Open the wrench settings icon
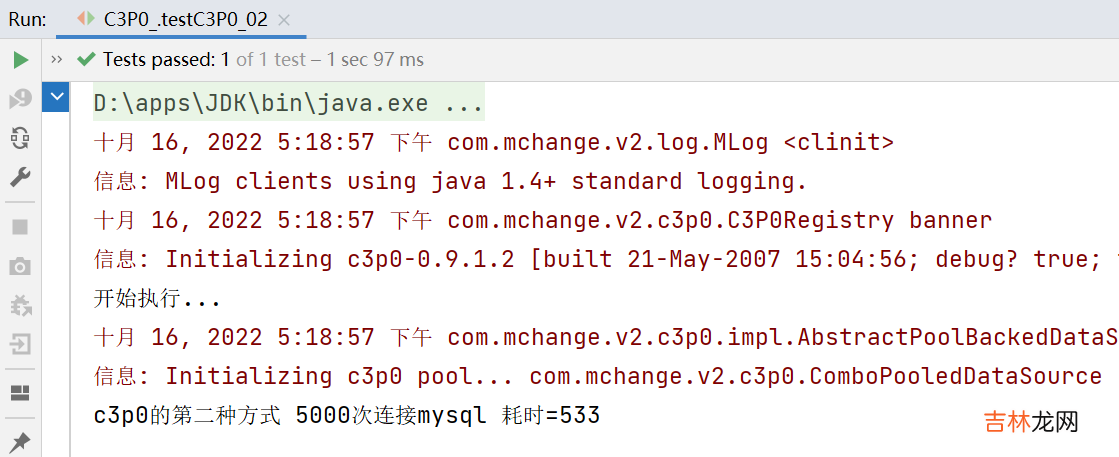This screenshot has width=1119, height=457. pos(20,177)
